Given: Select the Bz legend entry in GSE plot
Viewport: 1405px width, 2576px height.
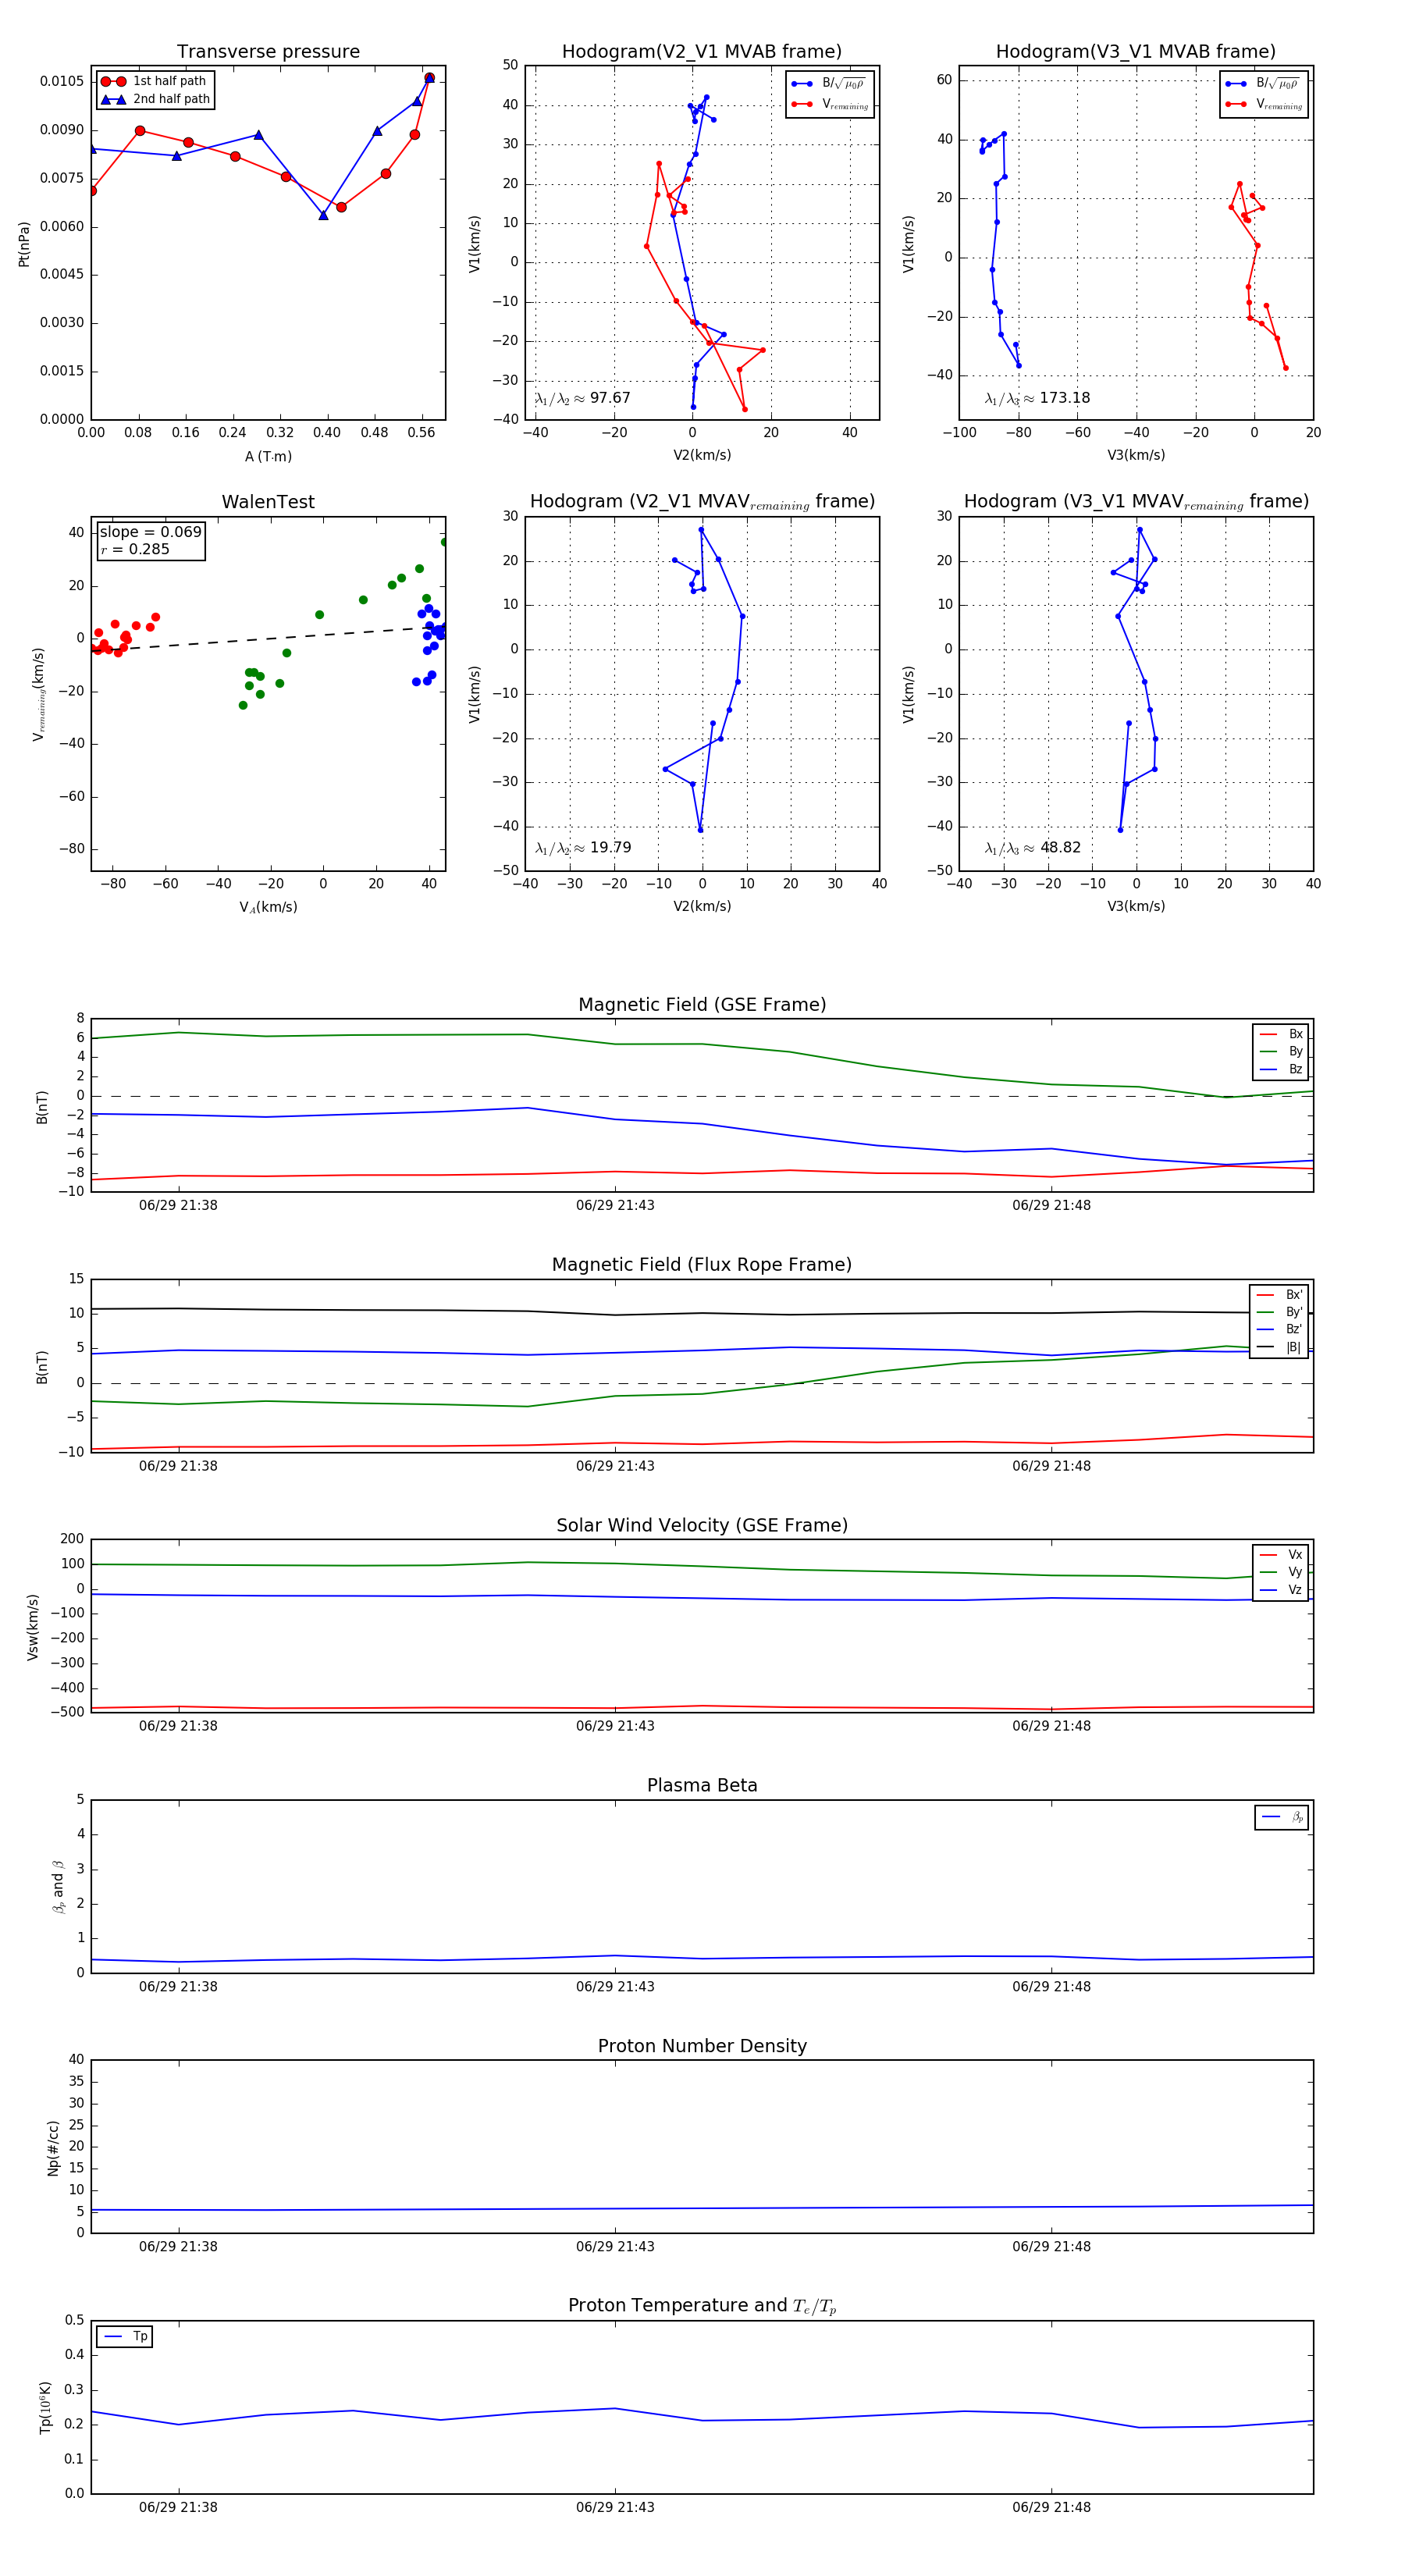Looking at the screenshot, I should pos(1281,1070).
